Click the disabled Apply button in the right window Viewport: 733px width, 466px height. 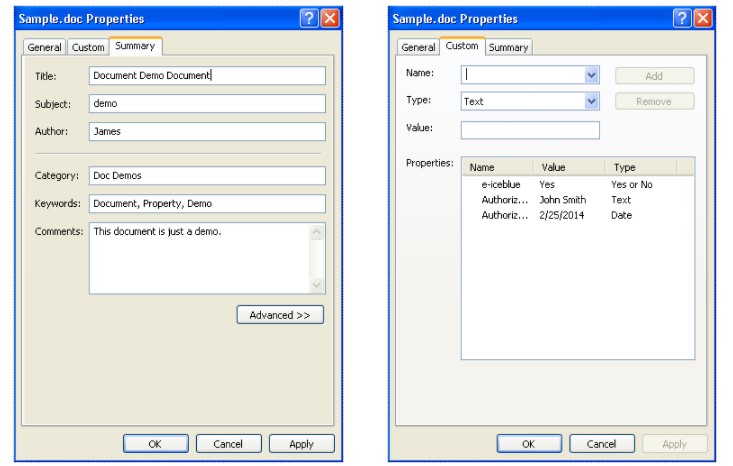675,444
